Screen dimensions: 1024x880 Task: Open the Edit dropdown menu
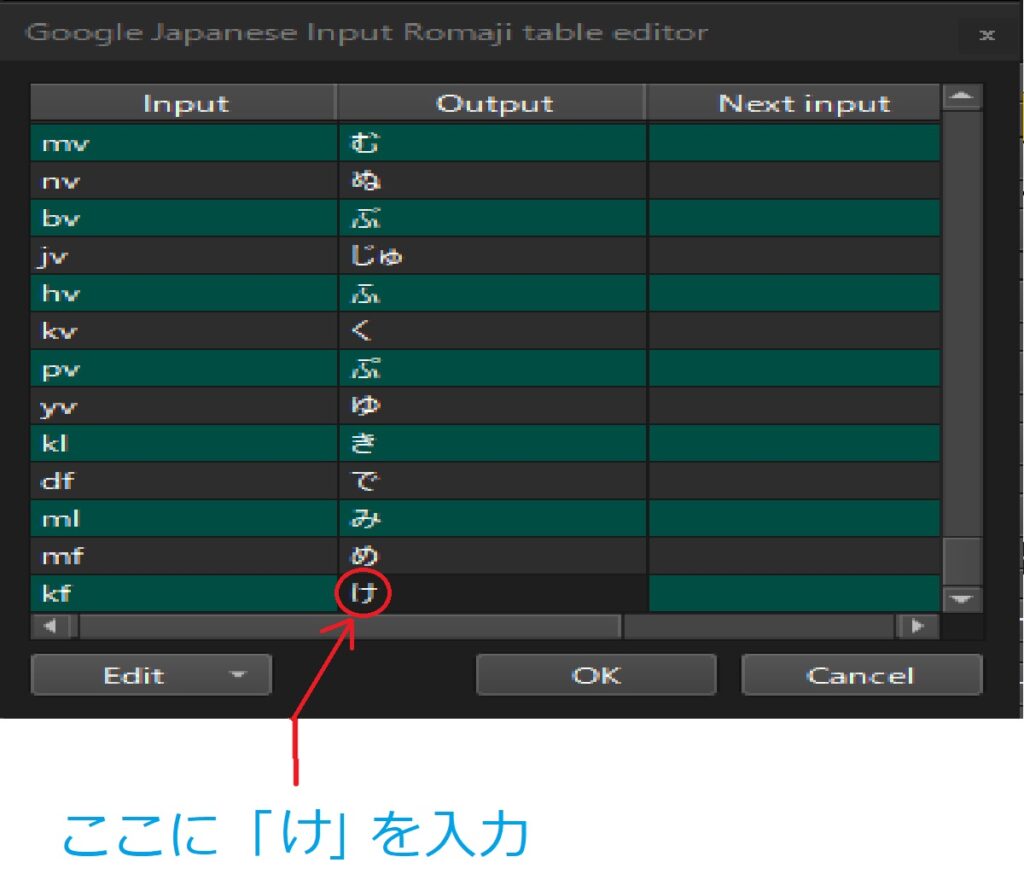click(151, 674)
